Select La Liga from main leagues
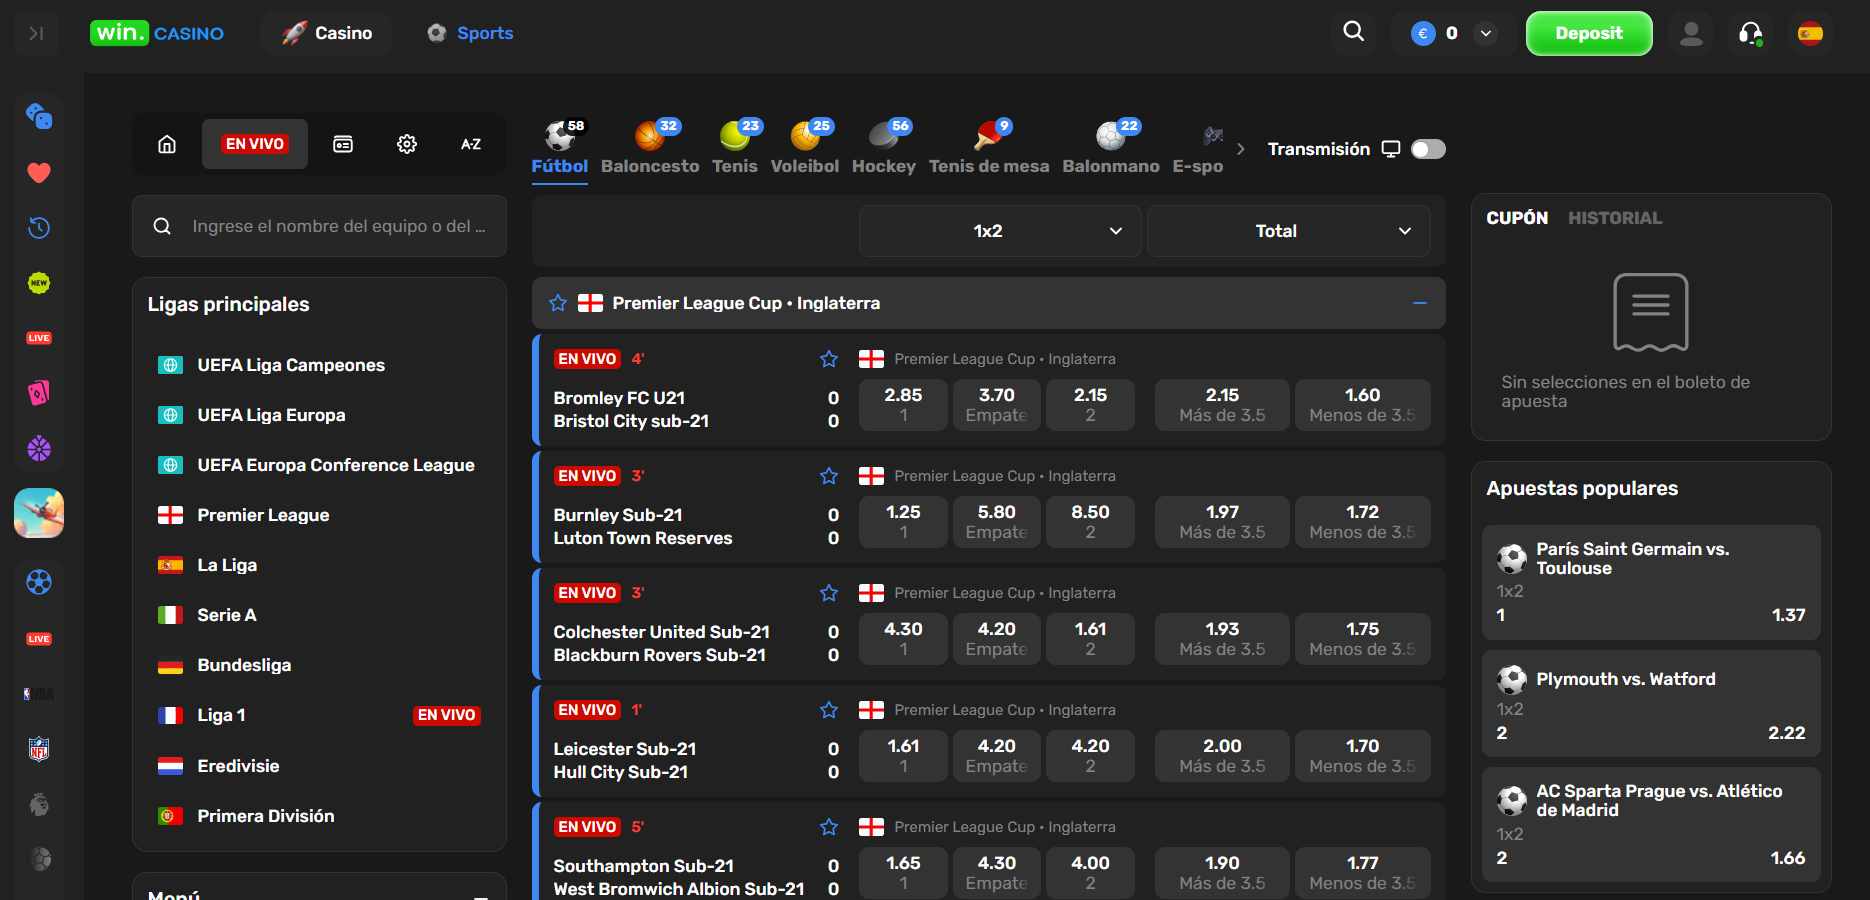1870x900 pixels. [227, 565]
